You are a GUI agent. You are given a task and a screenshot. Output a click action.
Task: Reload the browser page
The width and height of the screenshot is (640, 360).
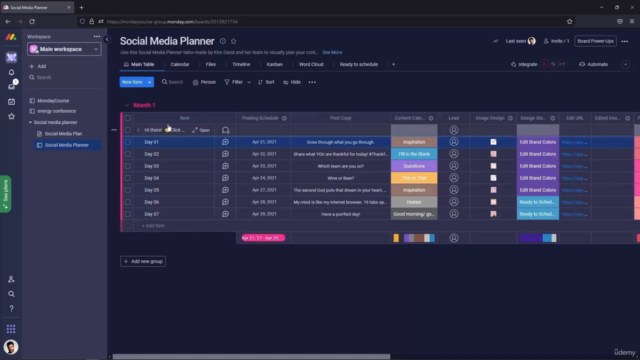pos(32,22)
